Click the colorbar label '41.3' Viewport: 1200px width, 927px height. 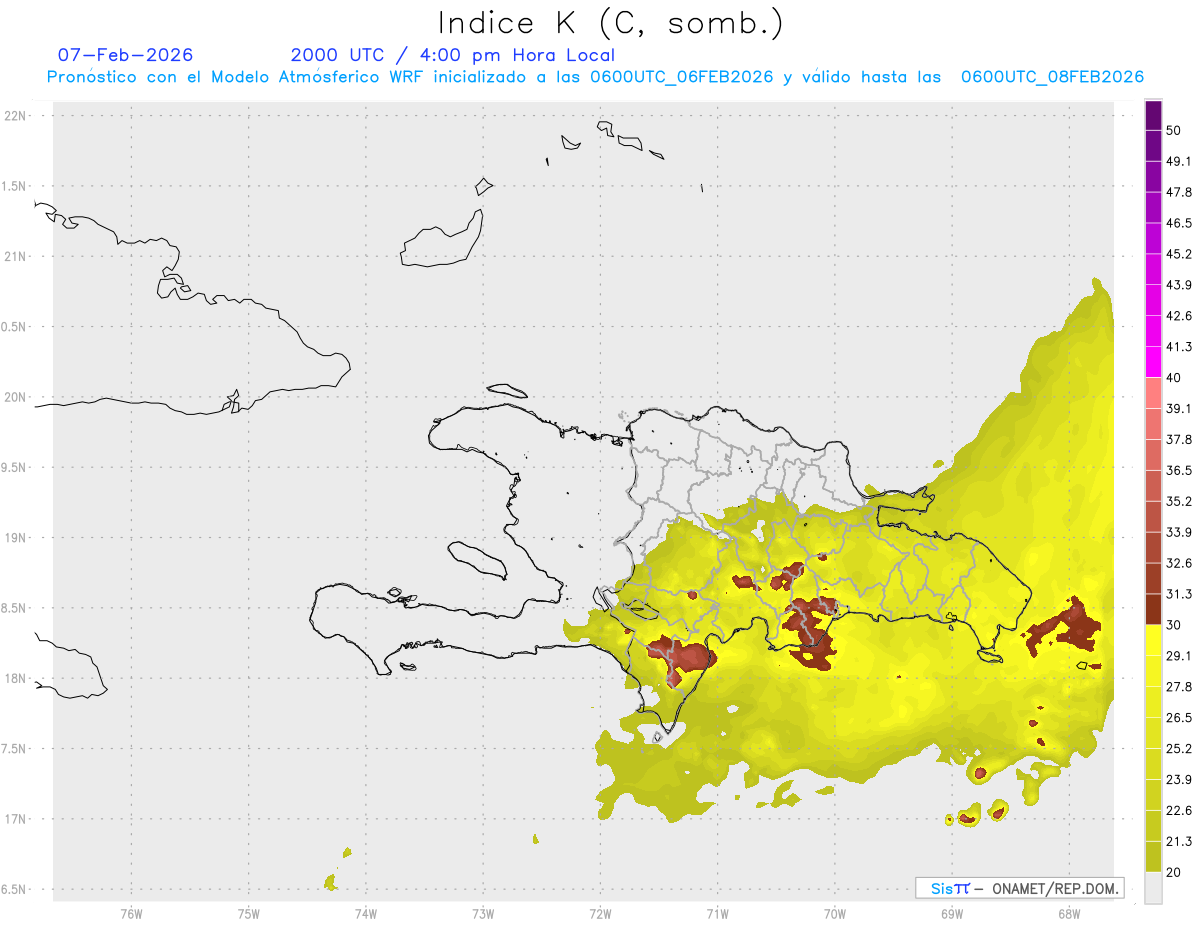click(x=1178, y=347)
